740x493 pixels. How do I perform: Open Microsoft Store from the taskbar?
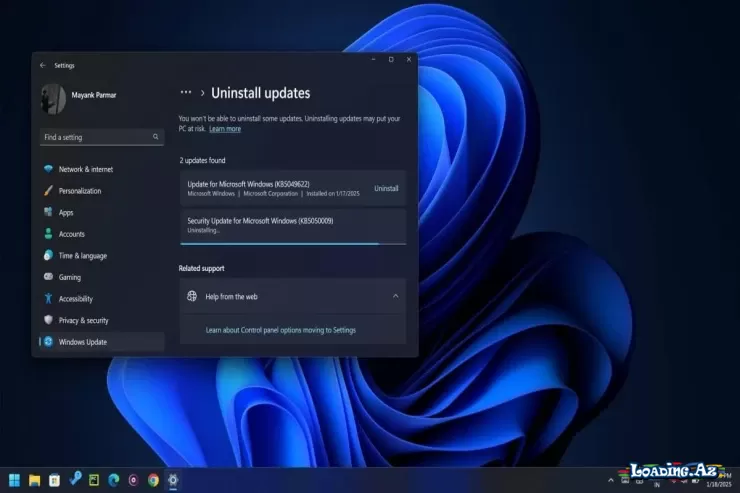pyautogui.click(x=54, y=480)
